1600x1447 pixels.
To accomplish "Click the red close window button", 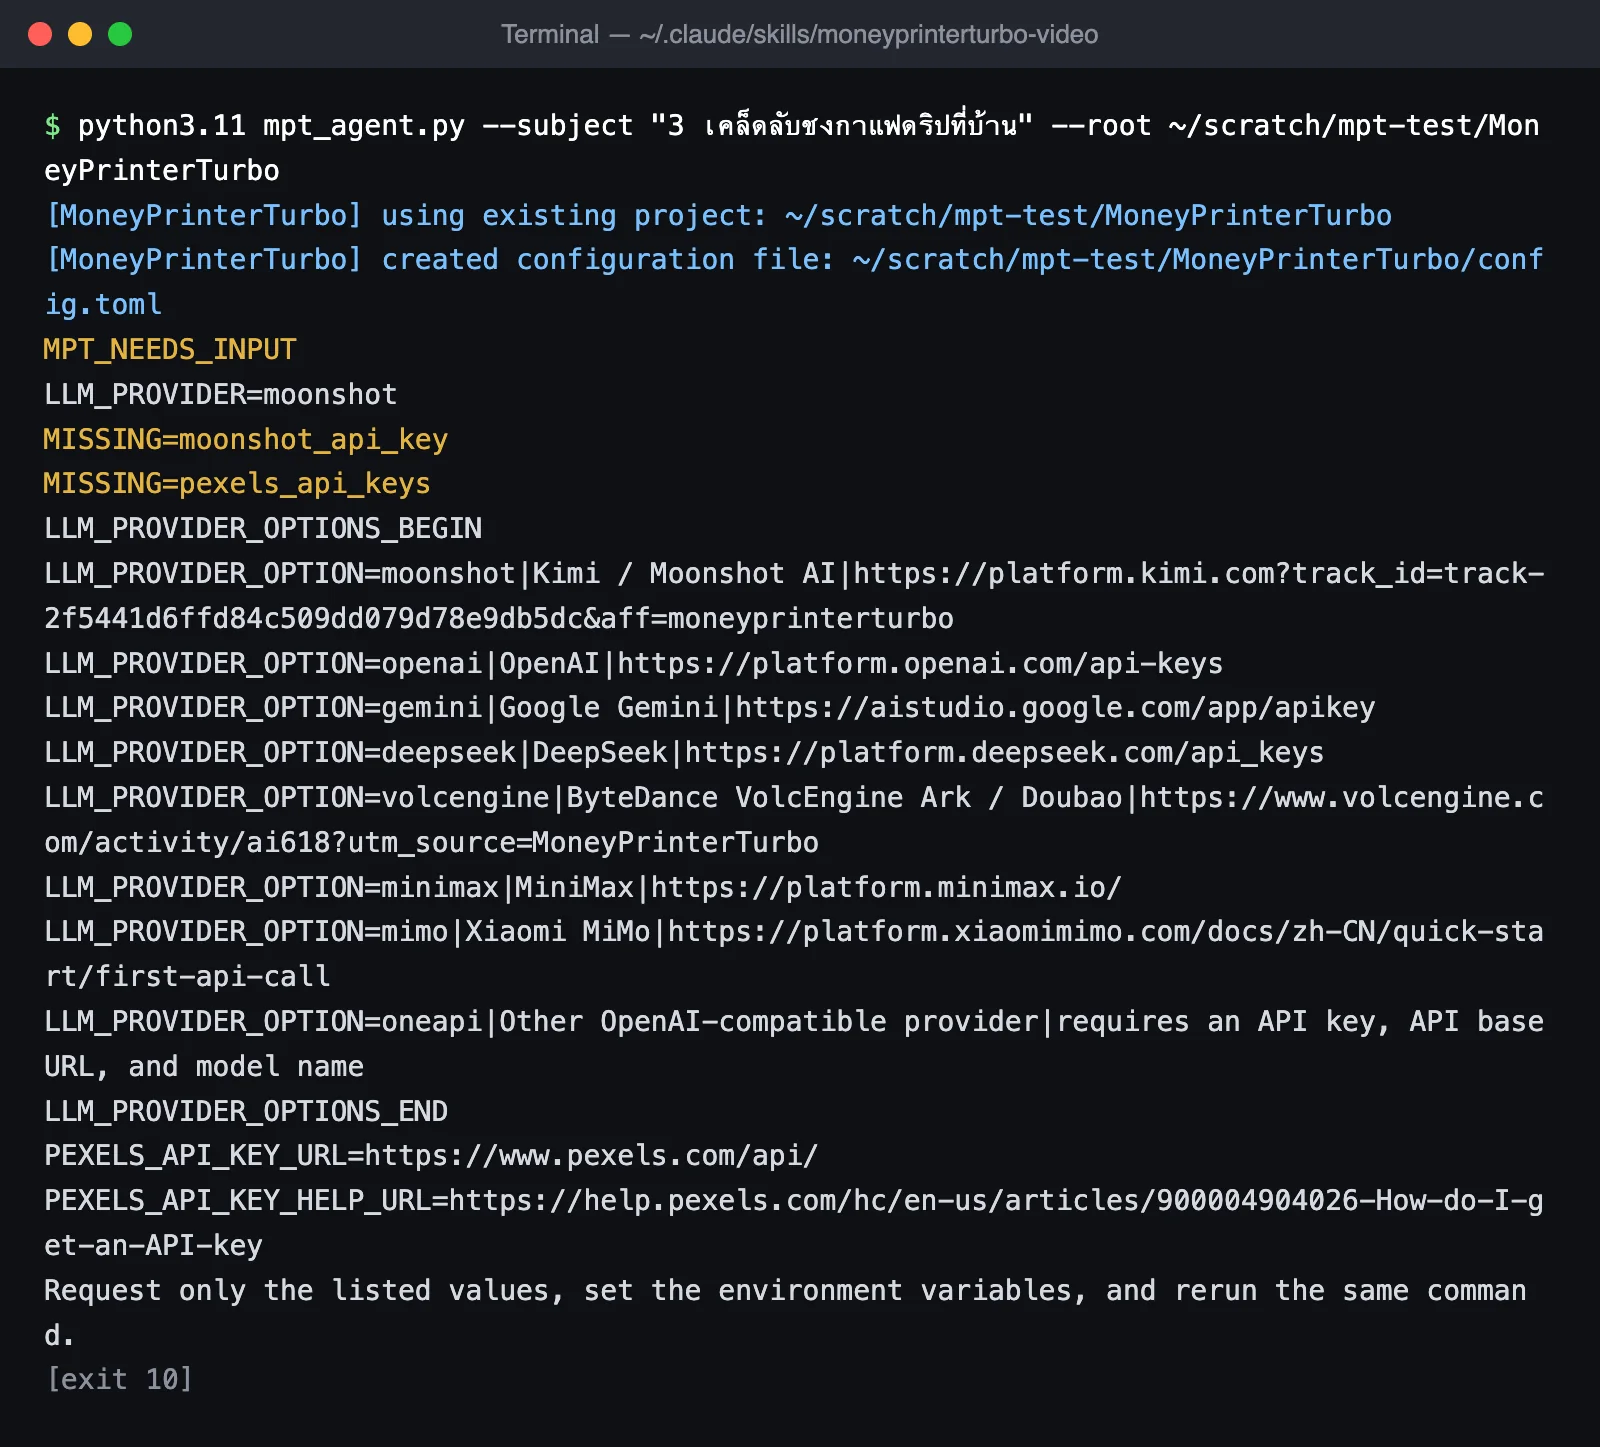I will click(x=40, y=34).
